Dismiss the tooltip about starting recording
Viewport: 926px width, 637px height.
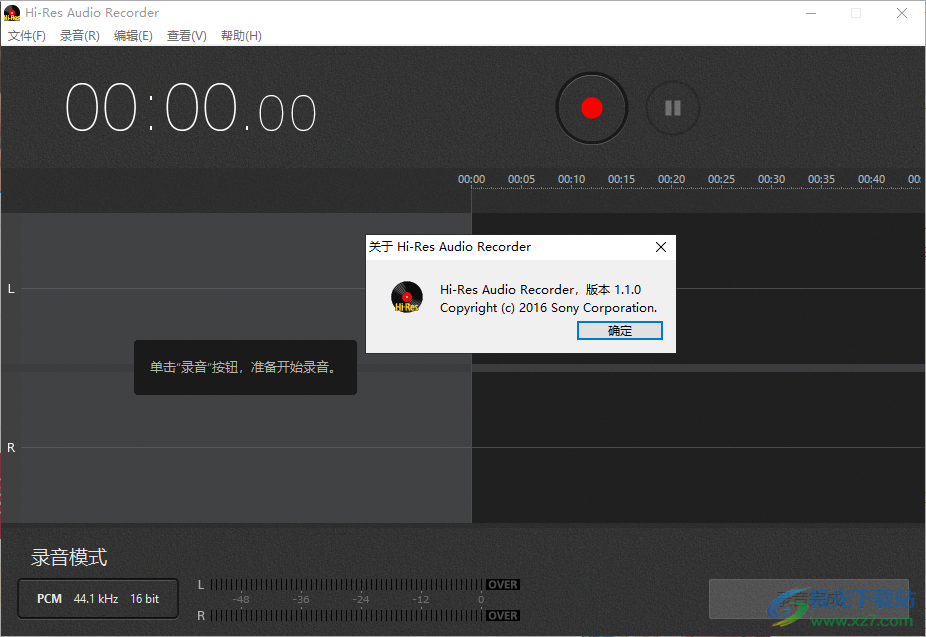pos(245,367)
